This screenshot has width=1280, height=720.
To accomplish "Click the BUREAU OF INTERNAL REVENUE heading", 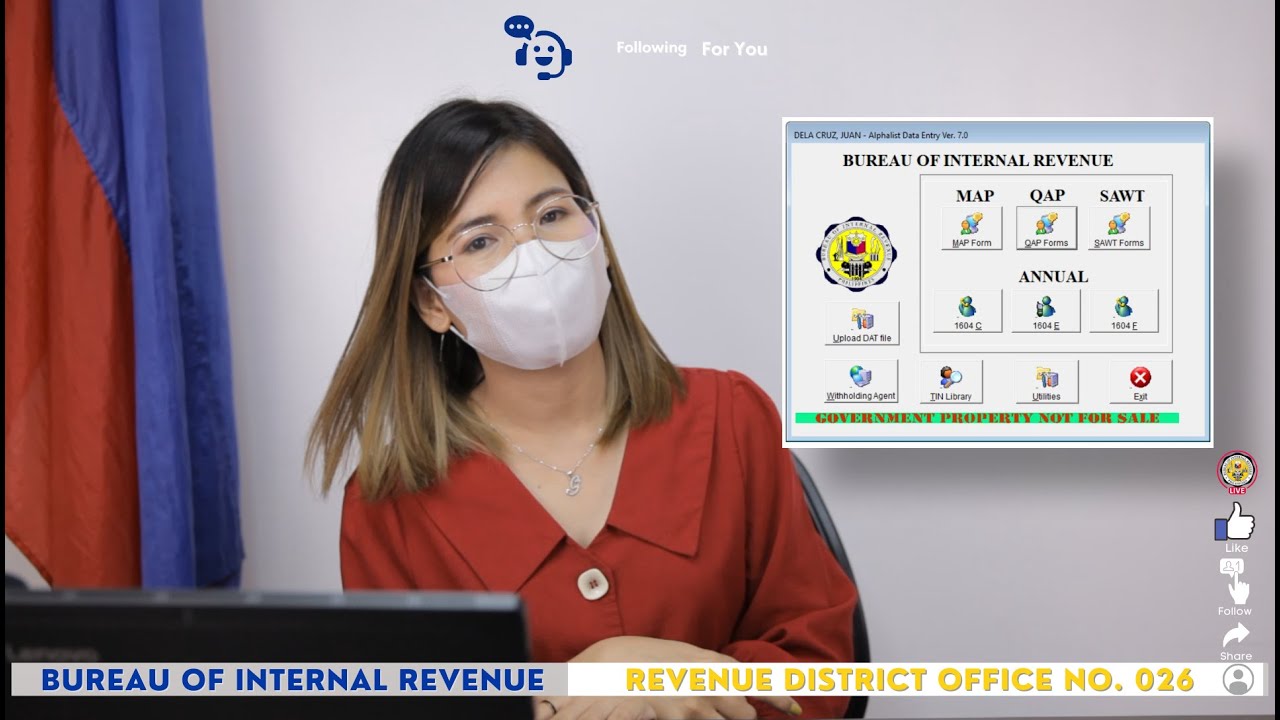I will (977, 160).
